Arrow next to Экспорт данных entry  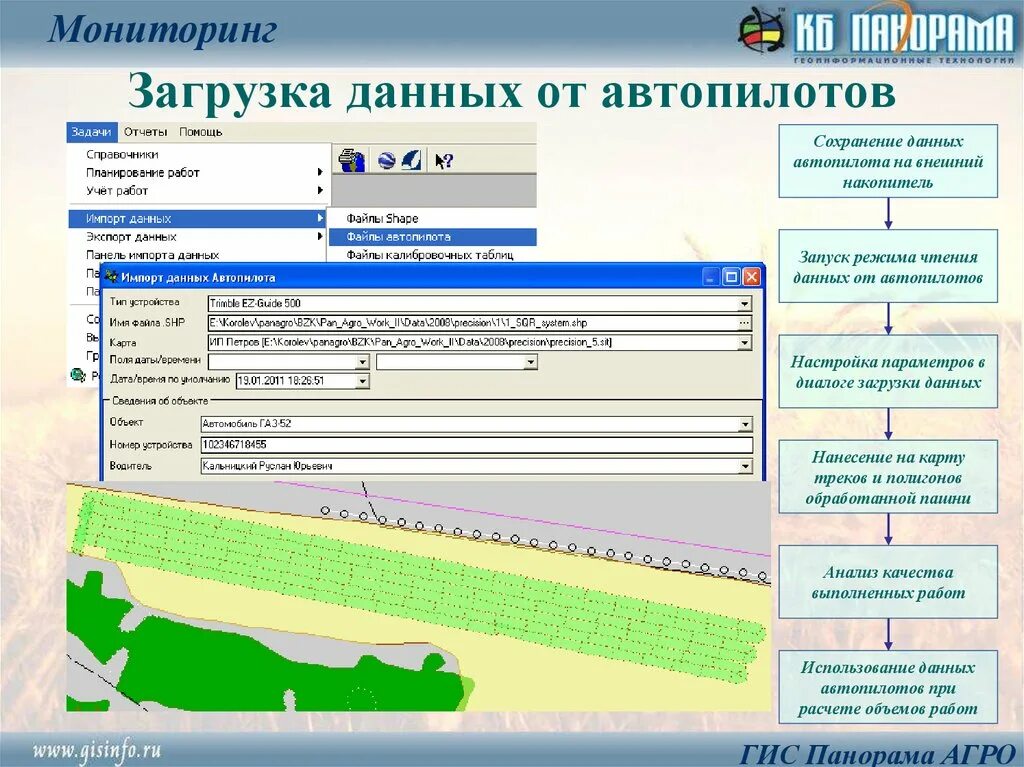[x=320, y=237]
